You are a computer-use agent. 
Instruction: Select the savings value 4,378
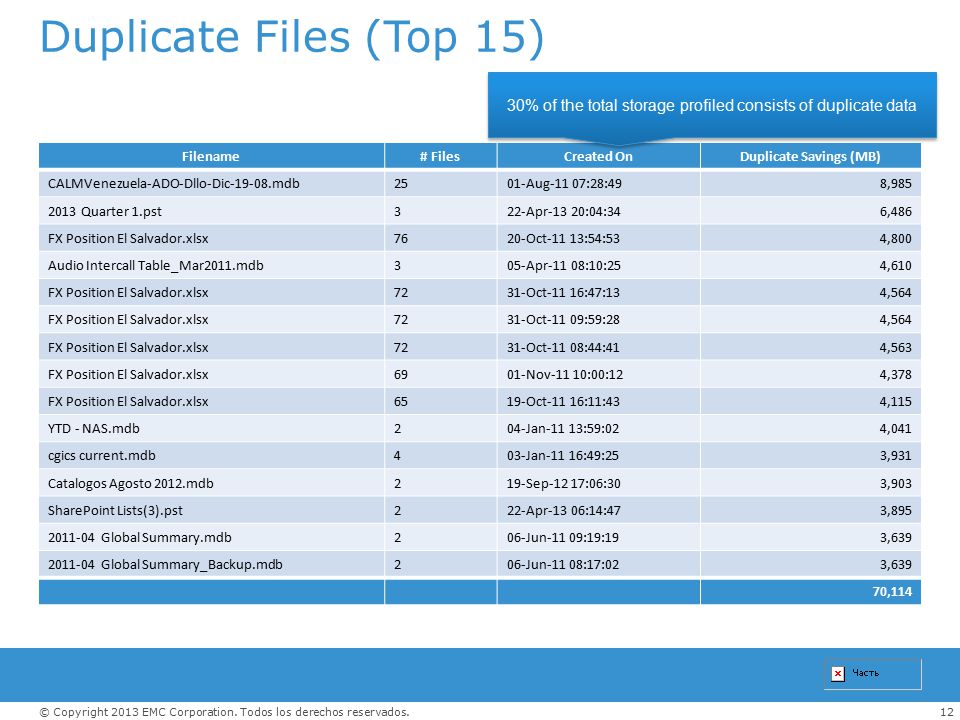click(896, 374)
